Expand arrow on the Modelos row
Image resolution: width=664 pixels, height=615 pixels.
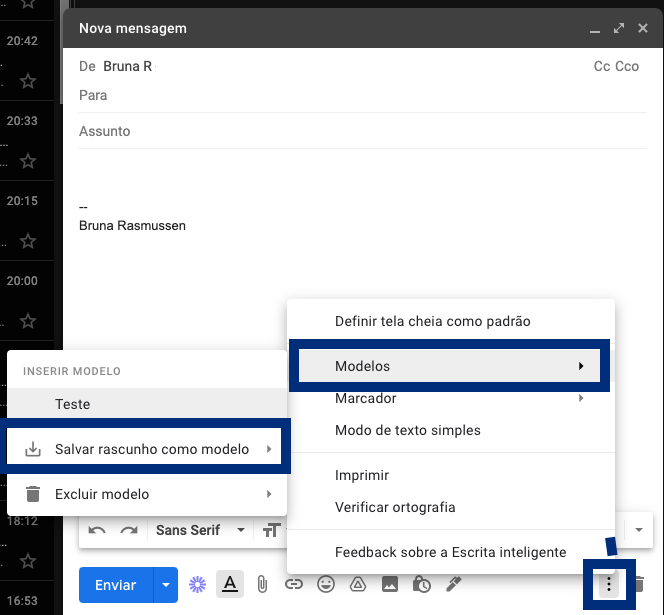click(581, 366)
